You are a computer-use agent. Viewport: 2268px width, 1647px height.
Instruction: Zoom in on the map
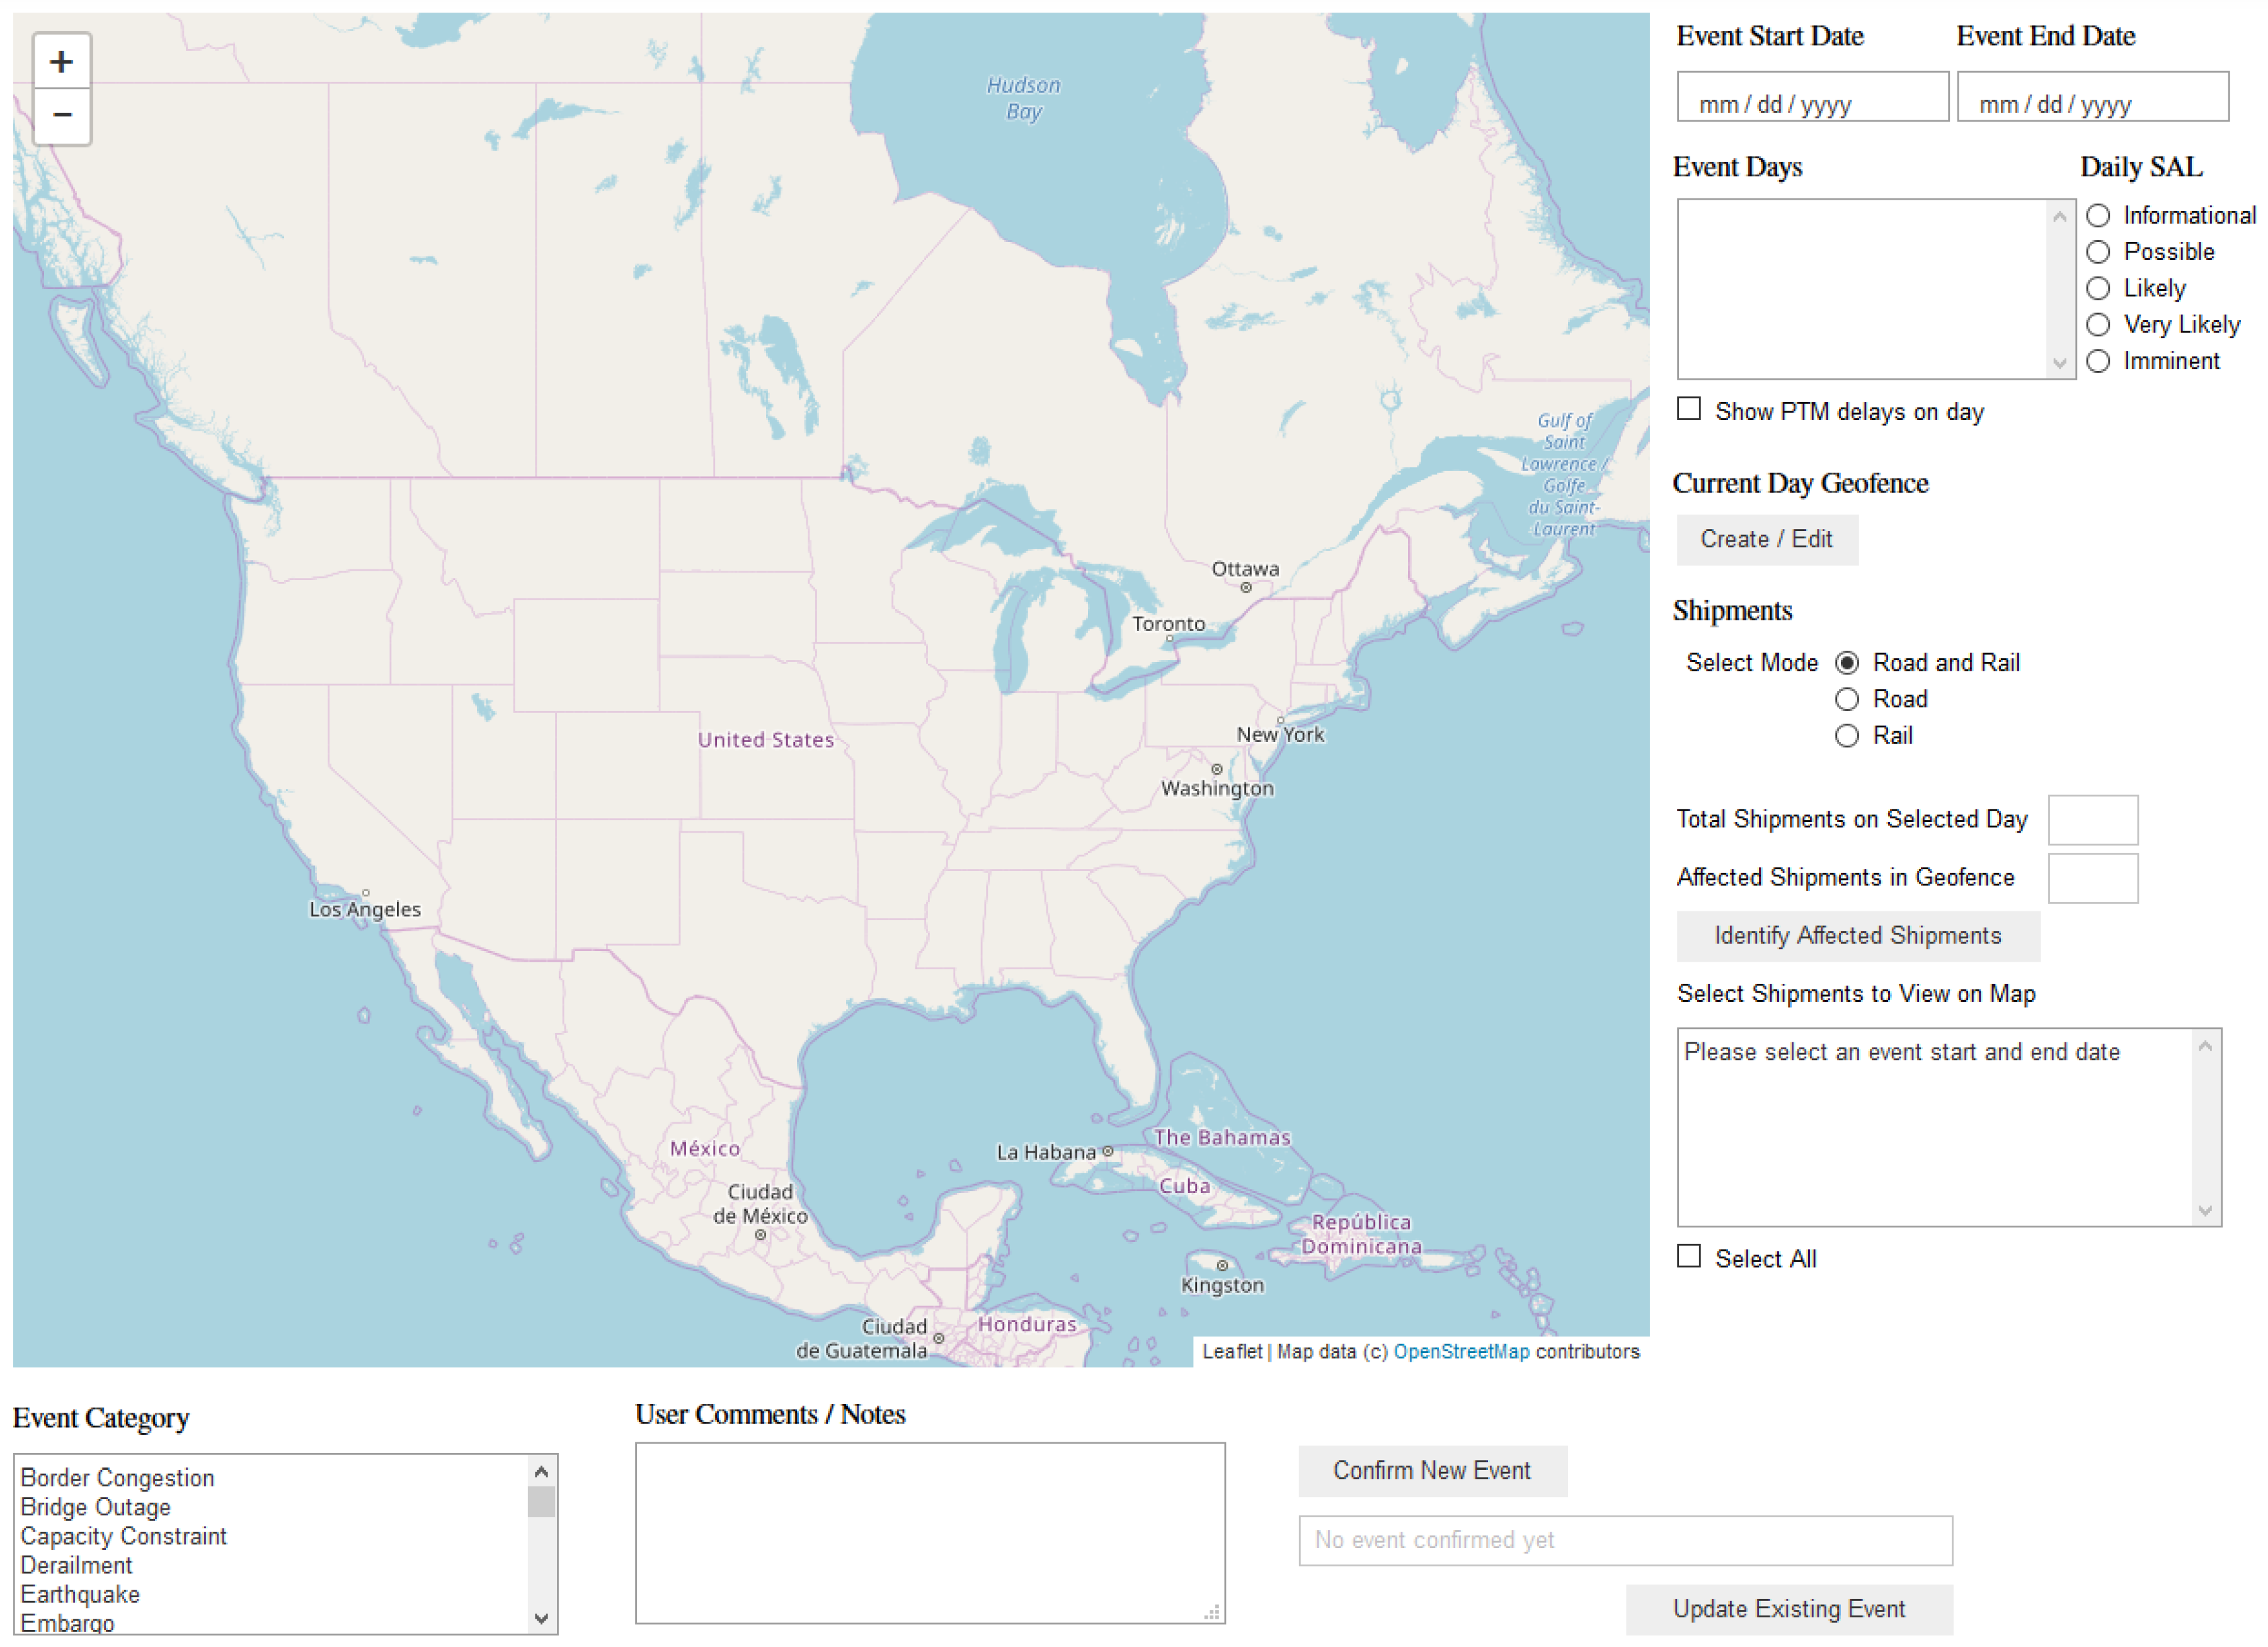(x=61, y=62)
